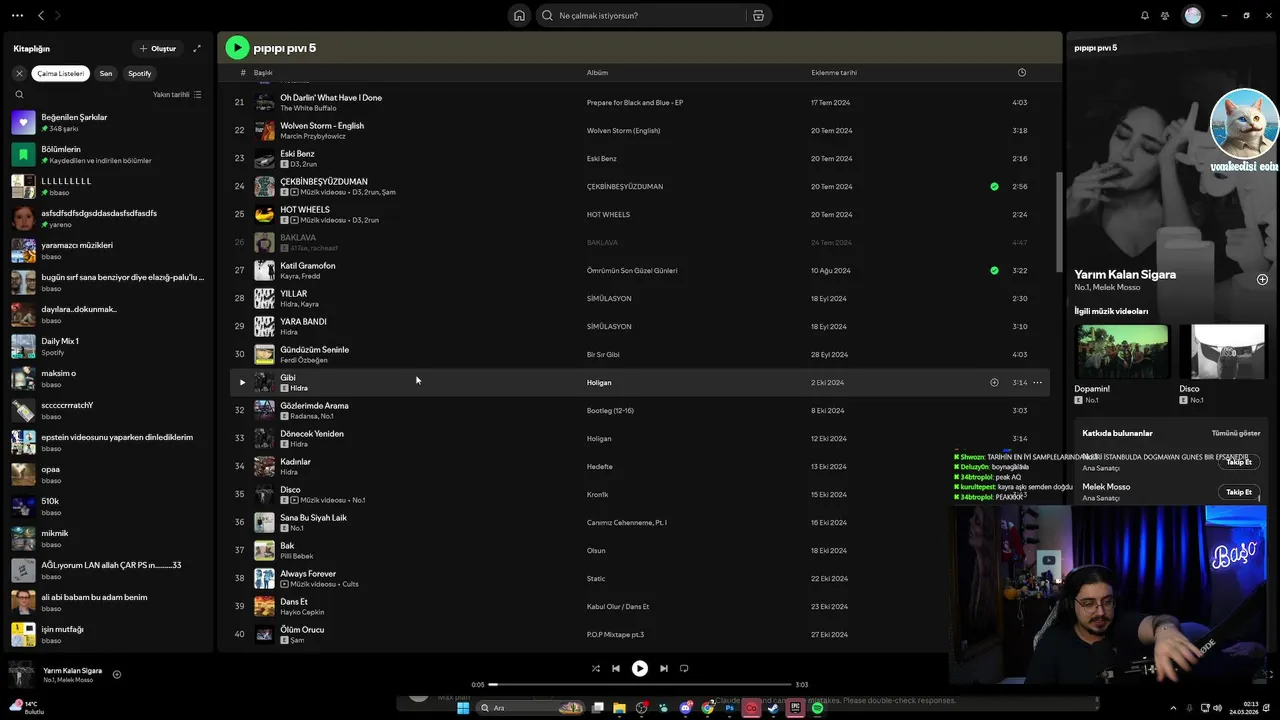This screenshot has width=1280, height=720.
Task: Click the taskbar Ara search box
Action: [x=531, y=708]
